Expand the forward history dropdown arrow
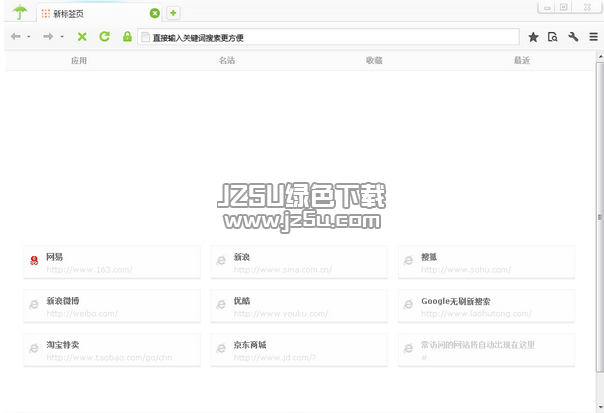604x413 pixels. [62, 37]
